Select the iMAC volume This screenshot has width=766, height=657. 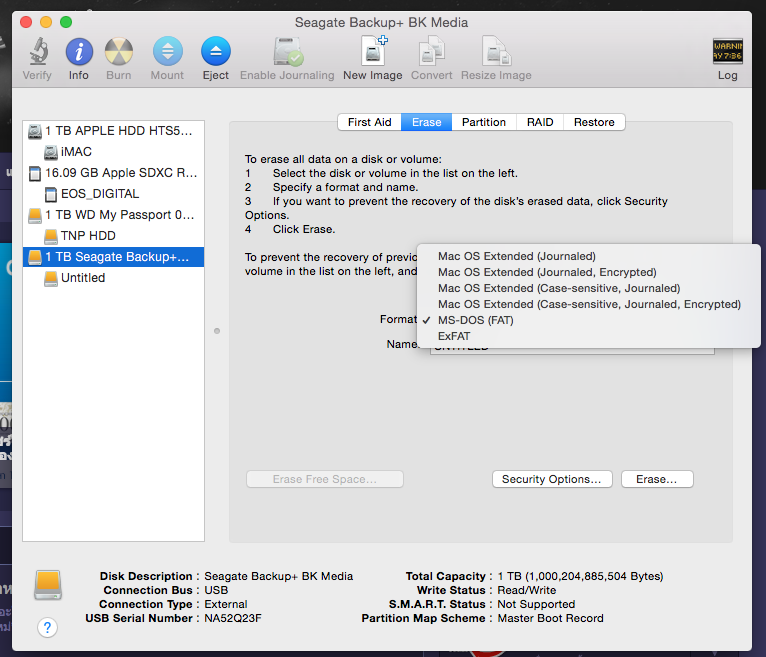click(x=113, y=152)
